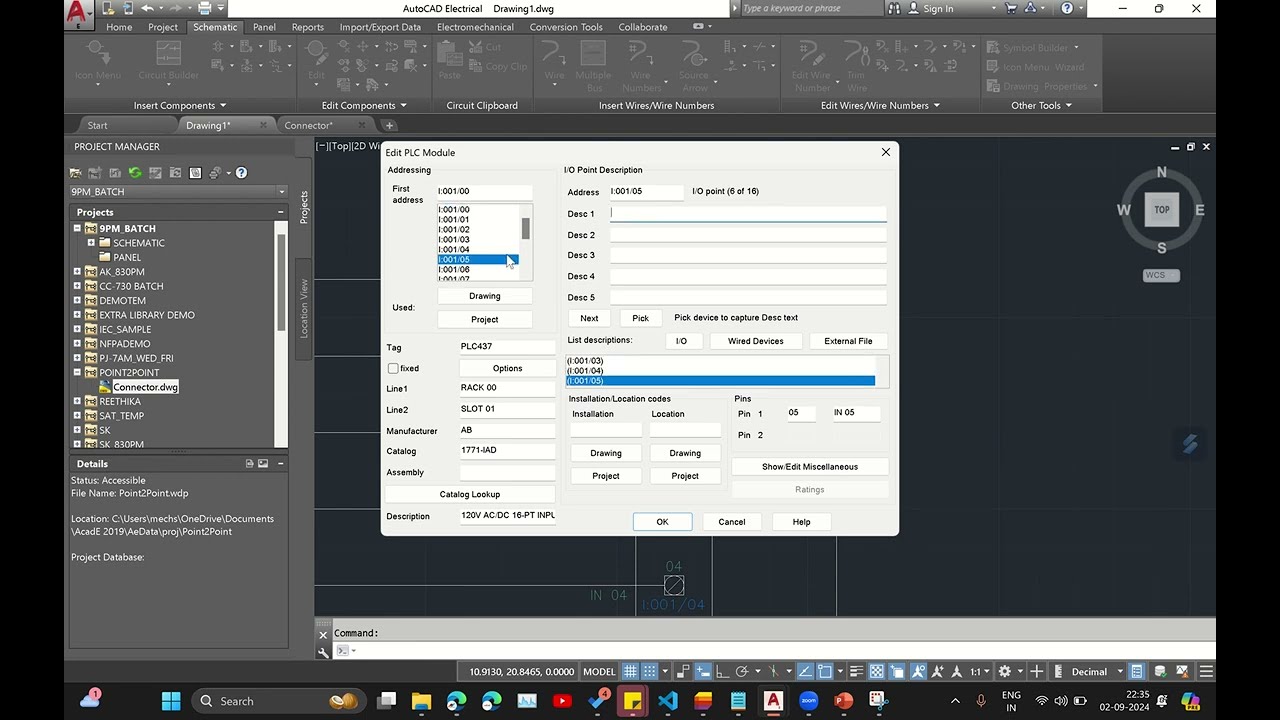
Task: Click the Tag field PLC437
Action: (508, 347)
